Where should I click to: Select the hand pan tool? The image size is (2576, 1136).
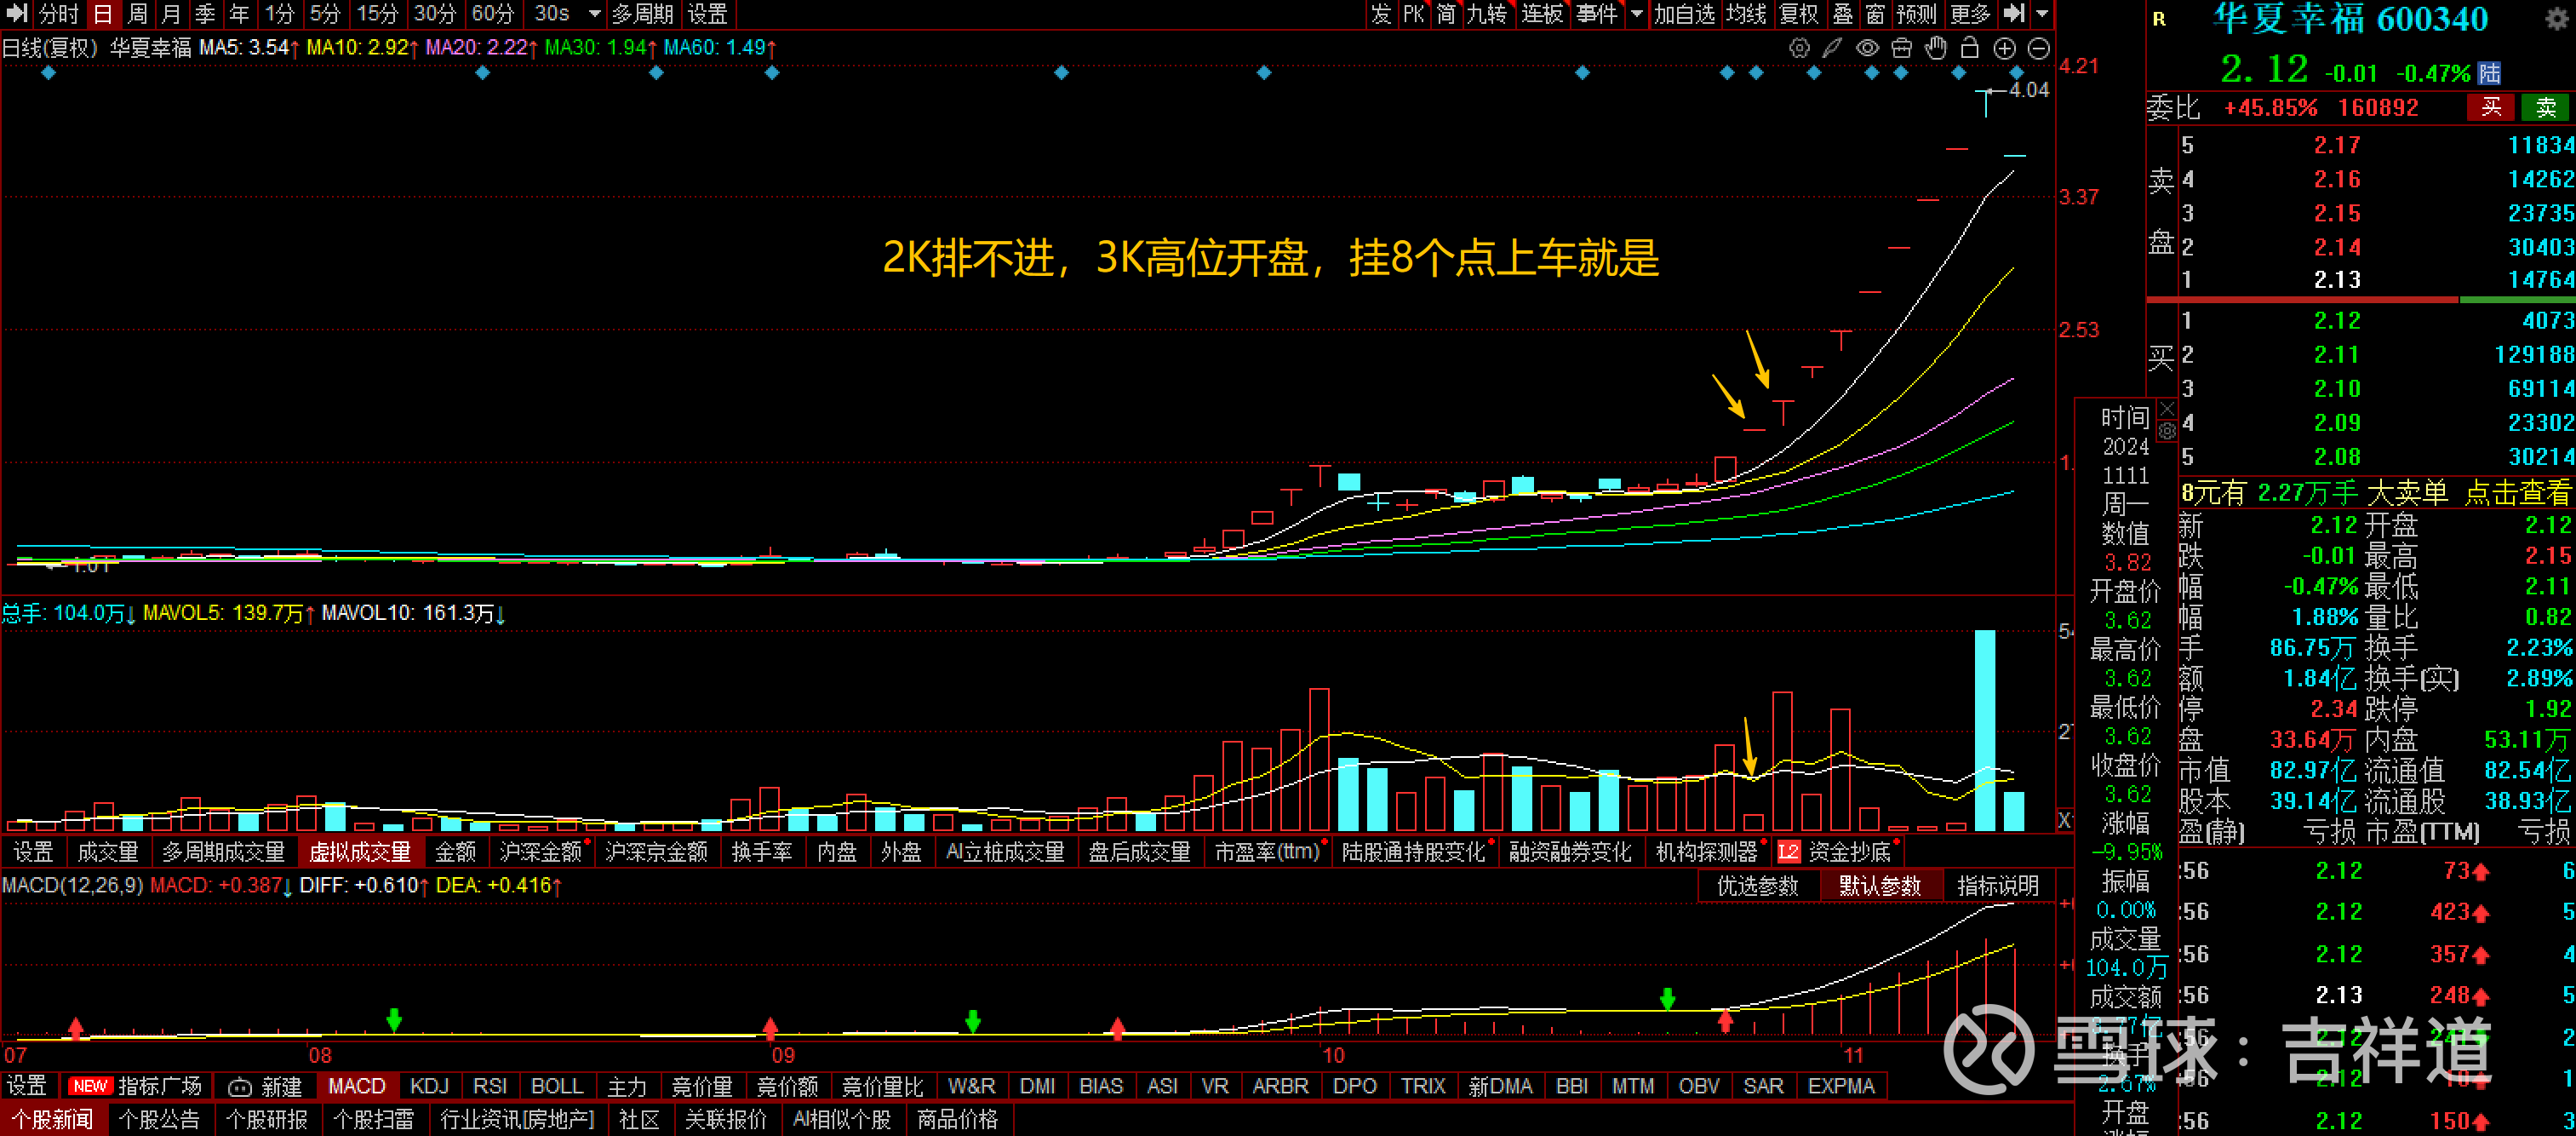coord(1936,48)
